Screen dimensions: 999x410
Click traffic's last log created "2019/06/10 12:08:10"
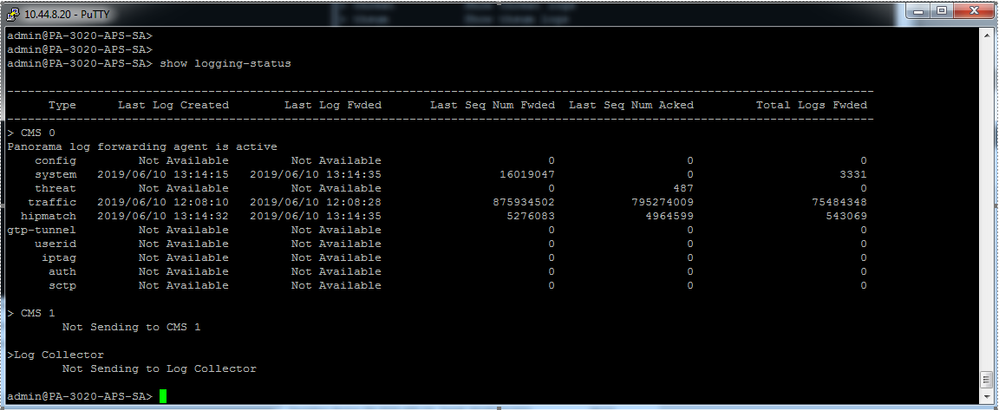[163, 202]
